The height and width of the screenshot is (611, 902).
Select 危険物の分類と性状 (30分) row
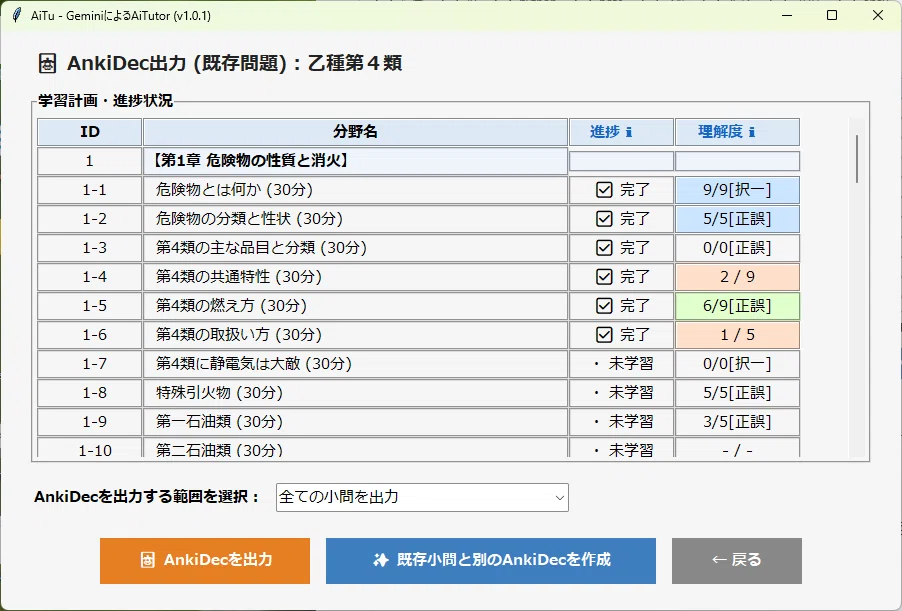click(x=356, y=219)
